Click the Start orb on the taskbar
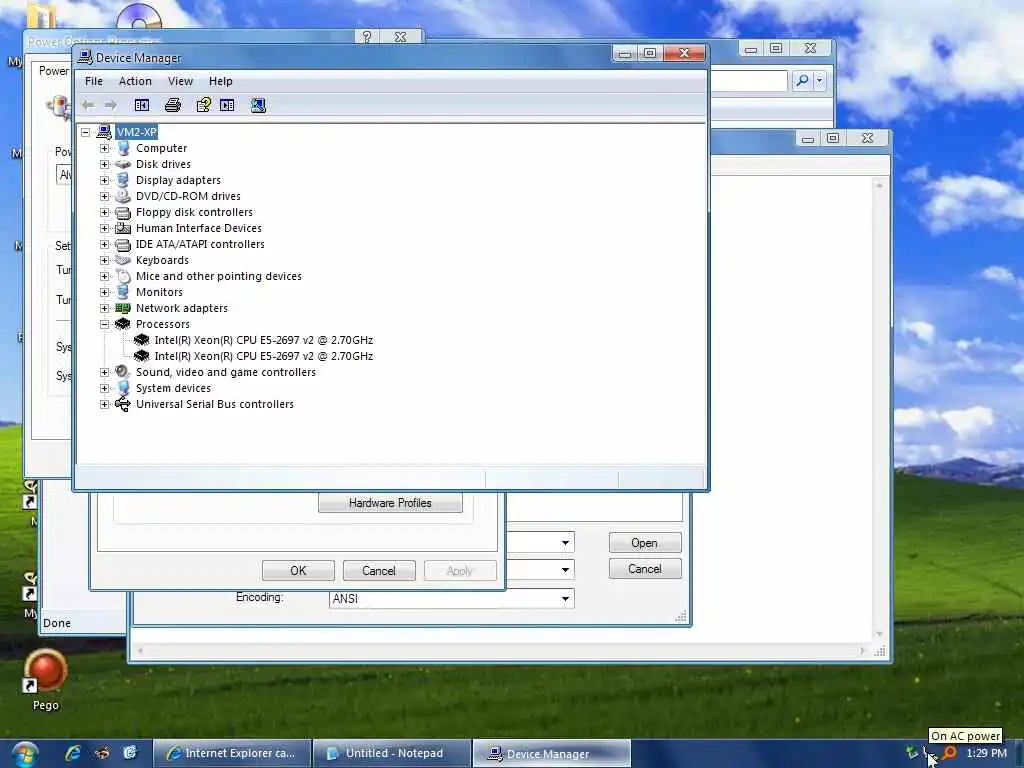This screenshot has height=768, width=1024. click(x=24, y=755)
